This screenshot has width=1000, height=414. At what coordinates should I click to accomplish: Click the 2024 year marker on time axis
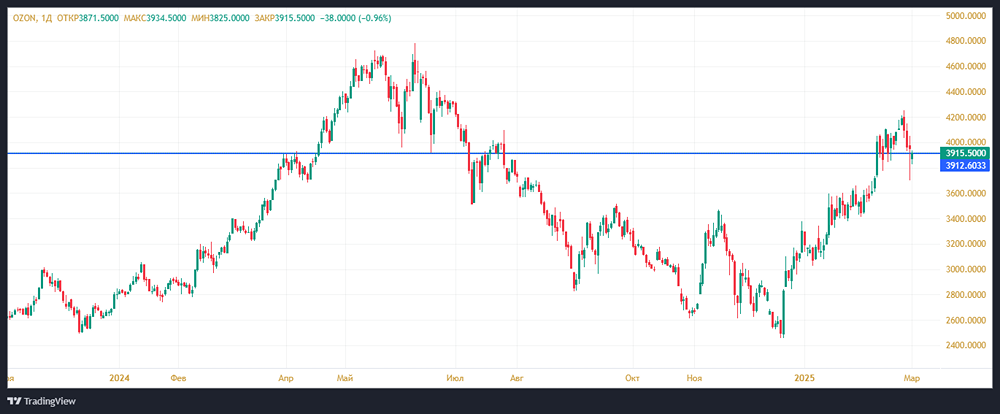119,378
